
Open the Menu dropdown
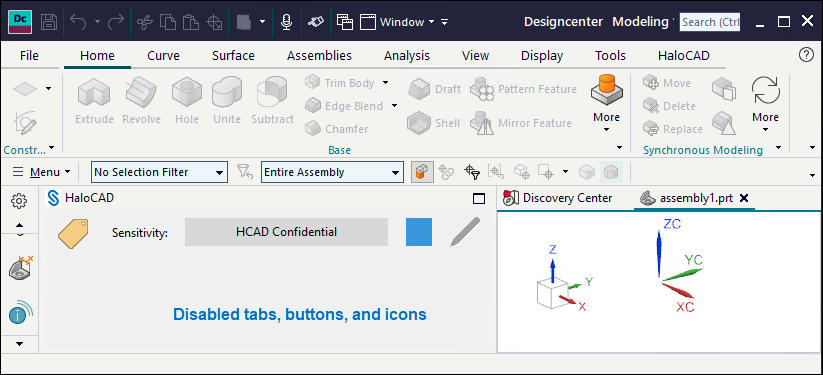tap(42, 172)
